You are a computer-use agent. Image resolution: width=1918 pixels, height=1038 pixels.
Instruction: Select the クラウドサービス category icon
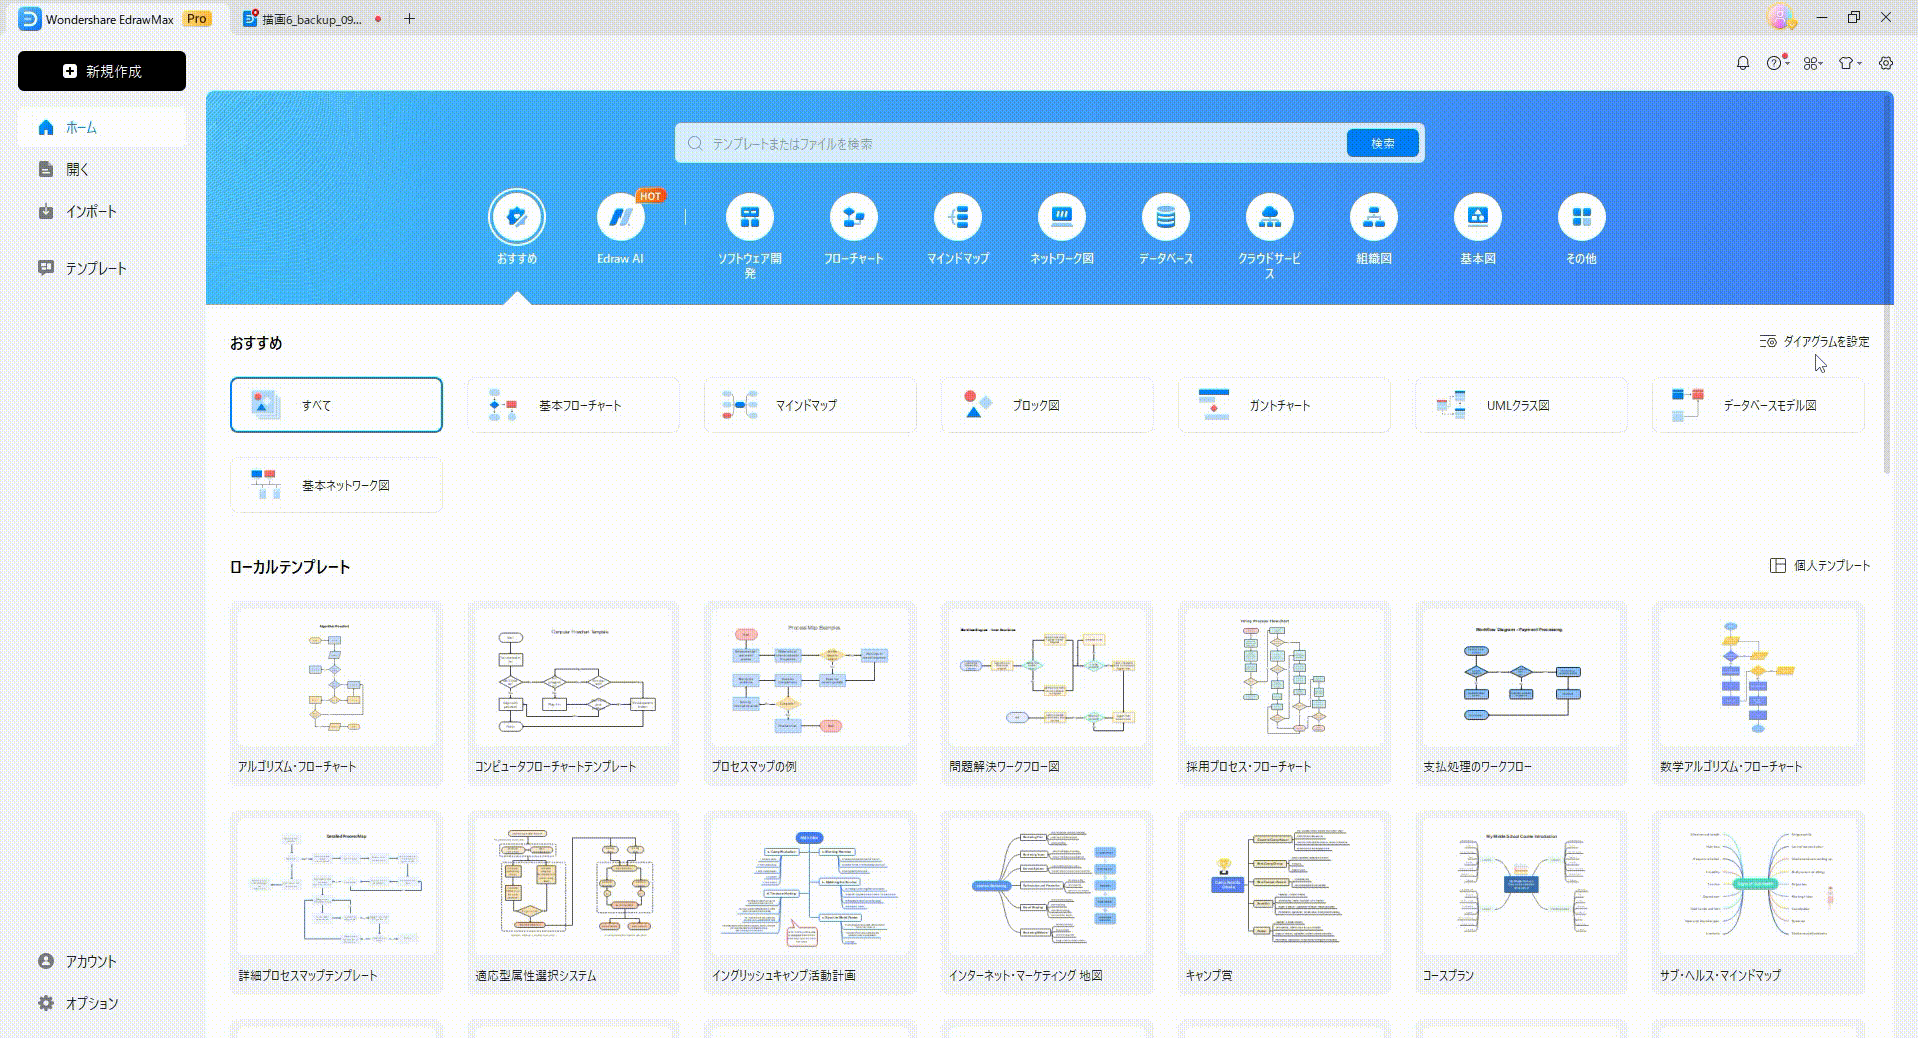[1269, 217]
